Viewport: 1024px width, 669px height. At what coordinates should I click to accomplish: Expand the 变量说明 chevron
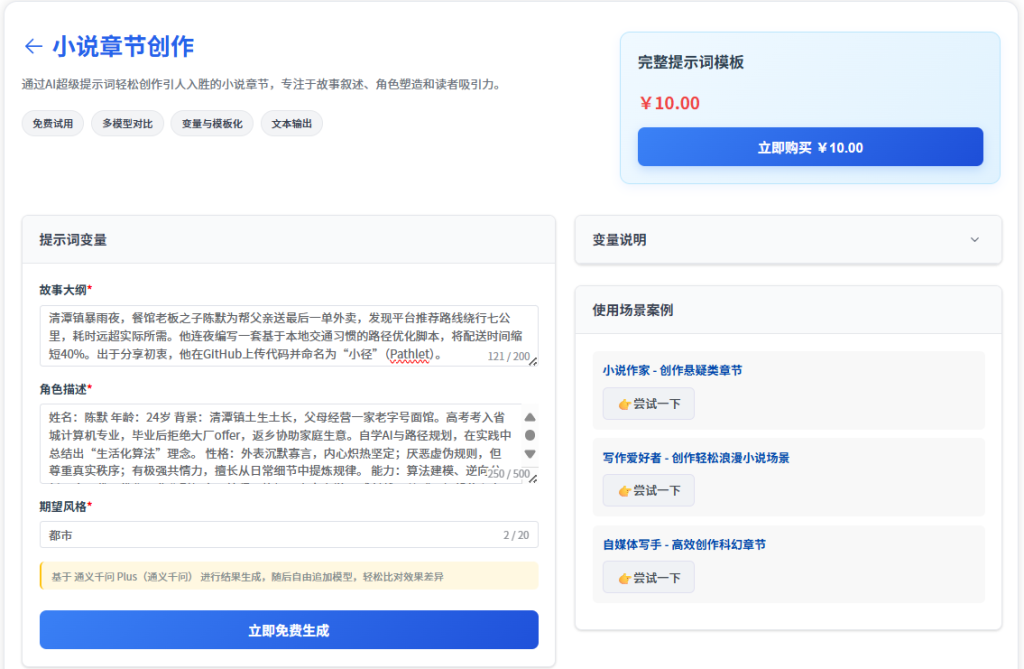[975, 240]
